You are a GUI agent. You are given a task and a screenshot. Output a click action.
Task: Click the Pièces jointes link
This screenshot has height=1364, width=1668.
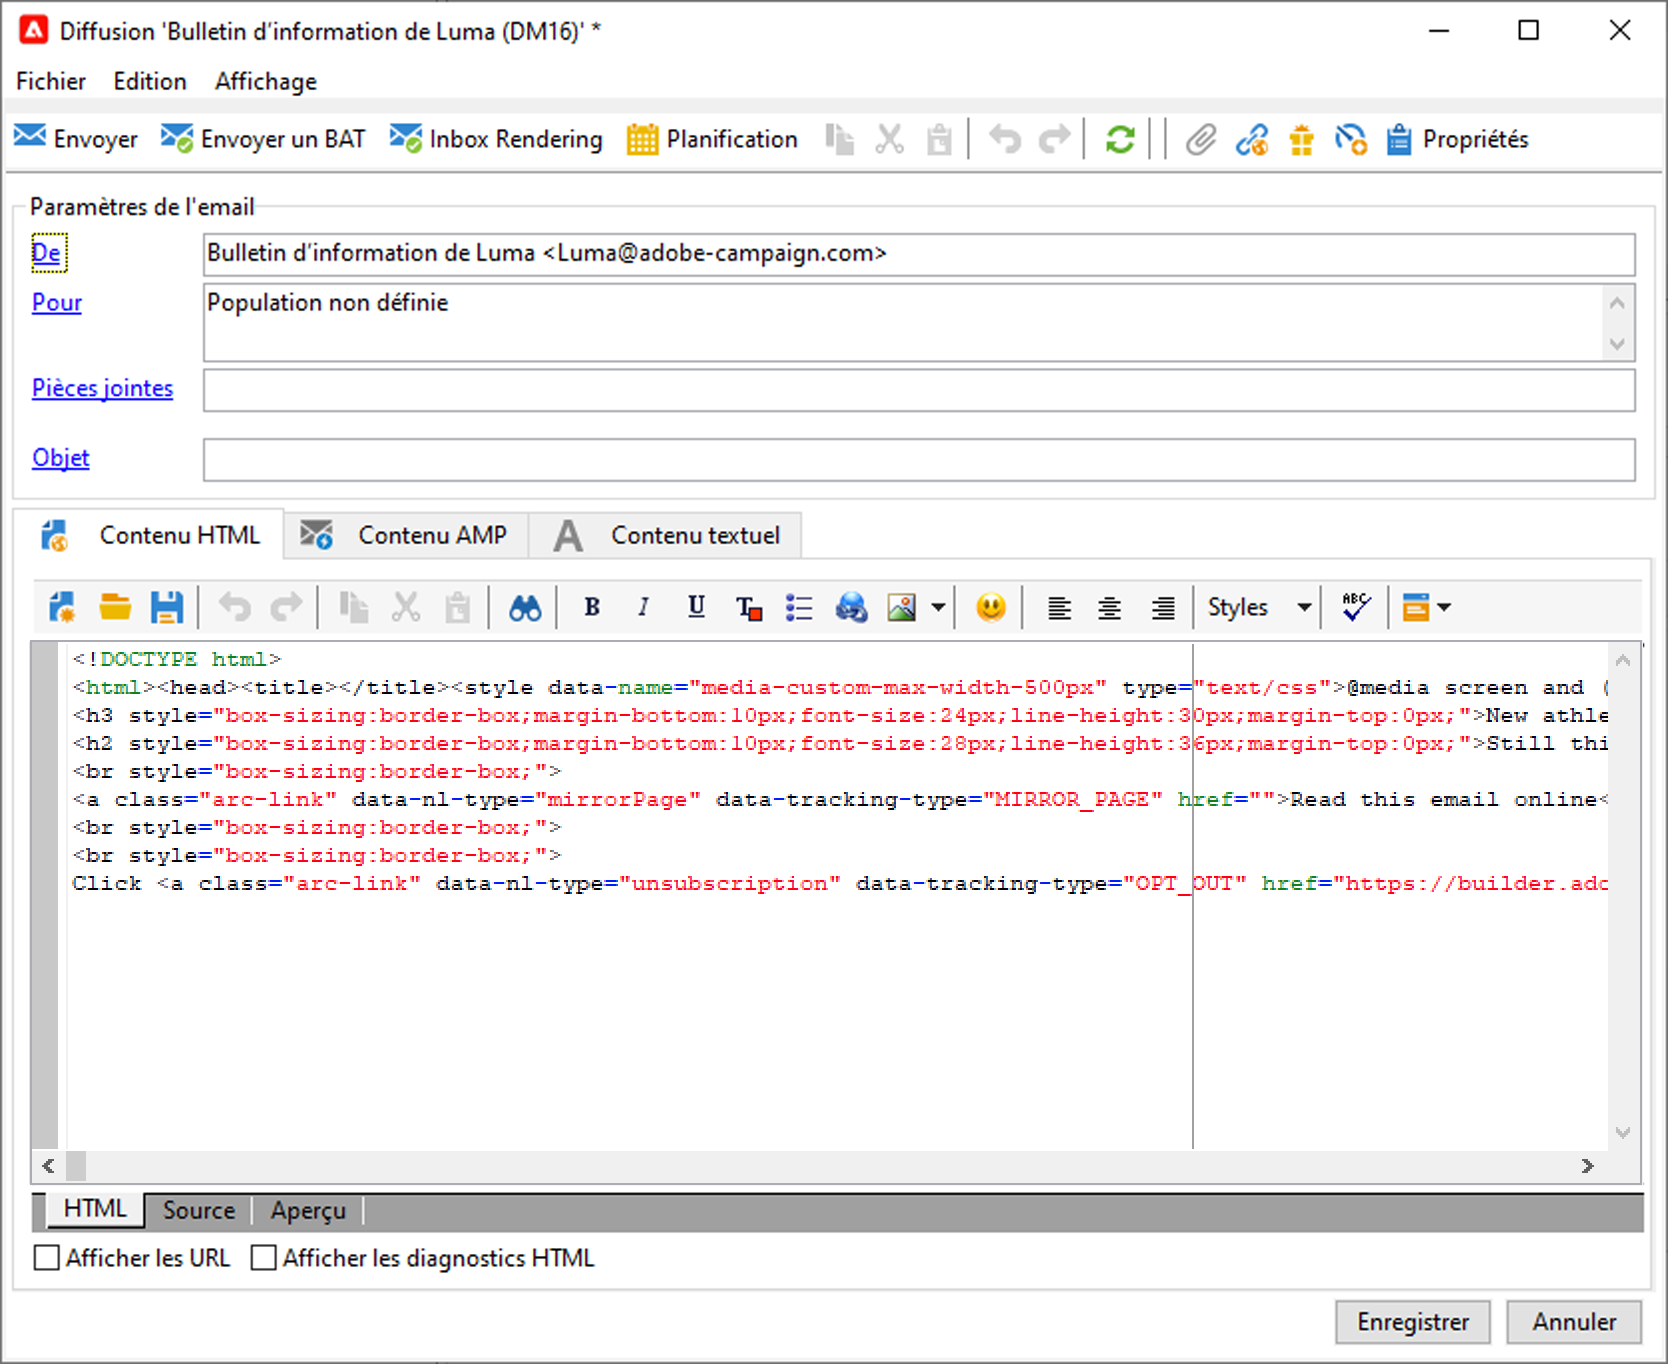pos(102,388)
